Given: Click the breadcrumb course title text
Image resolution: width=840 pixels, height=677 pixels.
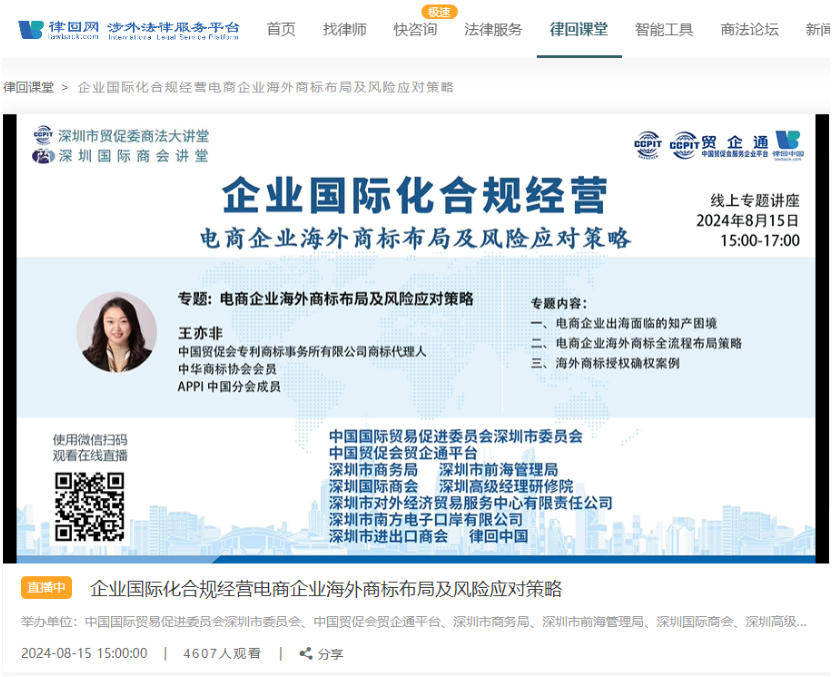Looking at the screenshot, I should pos(265,87).
